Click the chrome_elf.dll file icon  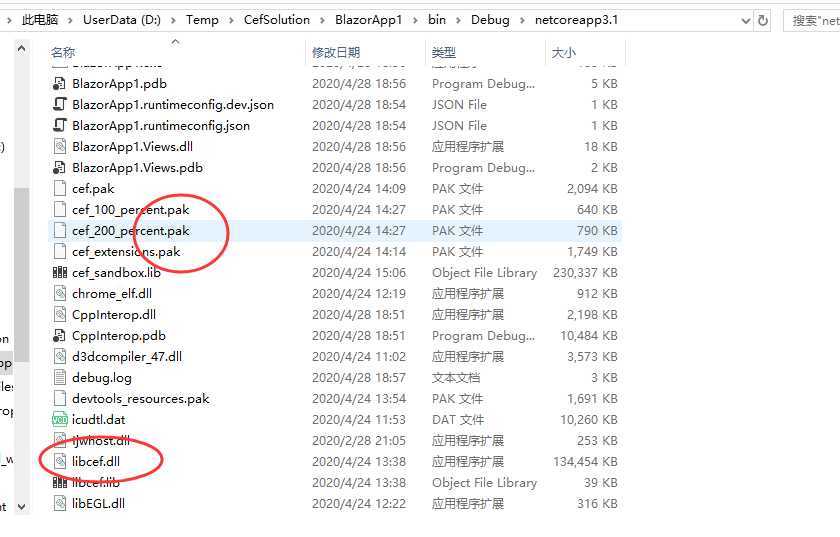[59, 294]
